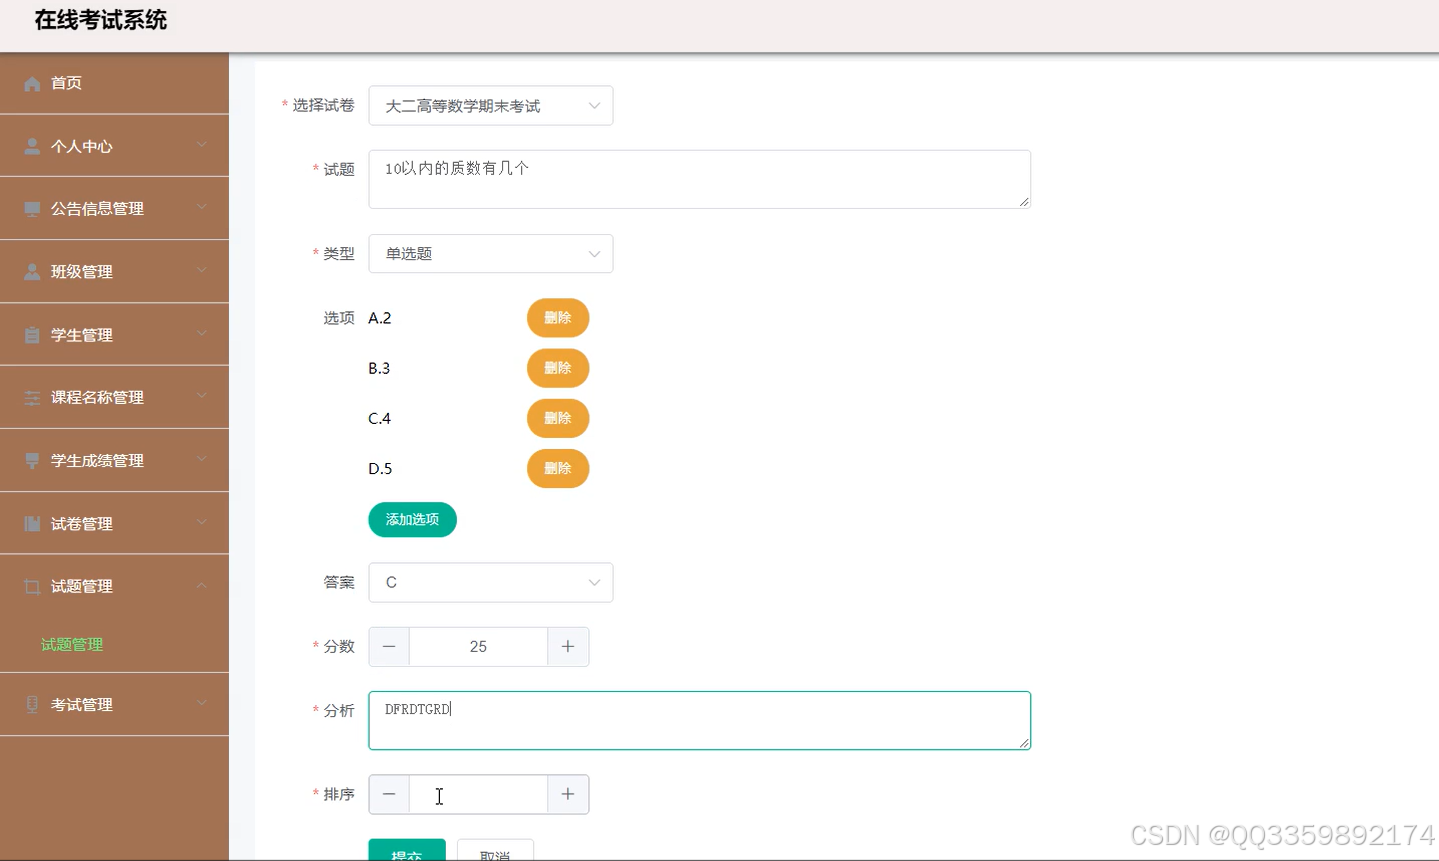This screenshot has height=861, width=1439.
Task: Expand 个人中心 with its chevron arrow
Action: pyautogui.click(x=202, y=145)
